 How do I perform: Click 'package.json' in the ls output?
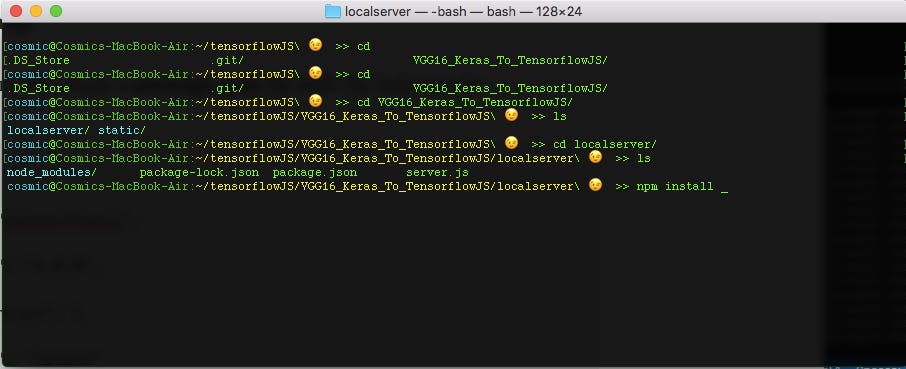(315, 172)
